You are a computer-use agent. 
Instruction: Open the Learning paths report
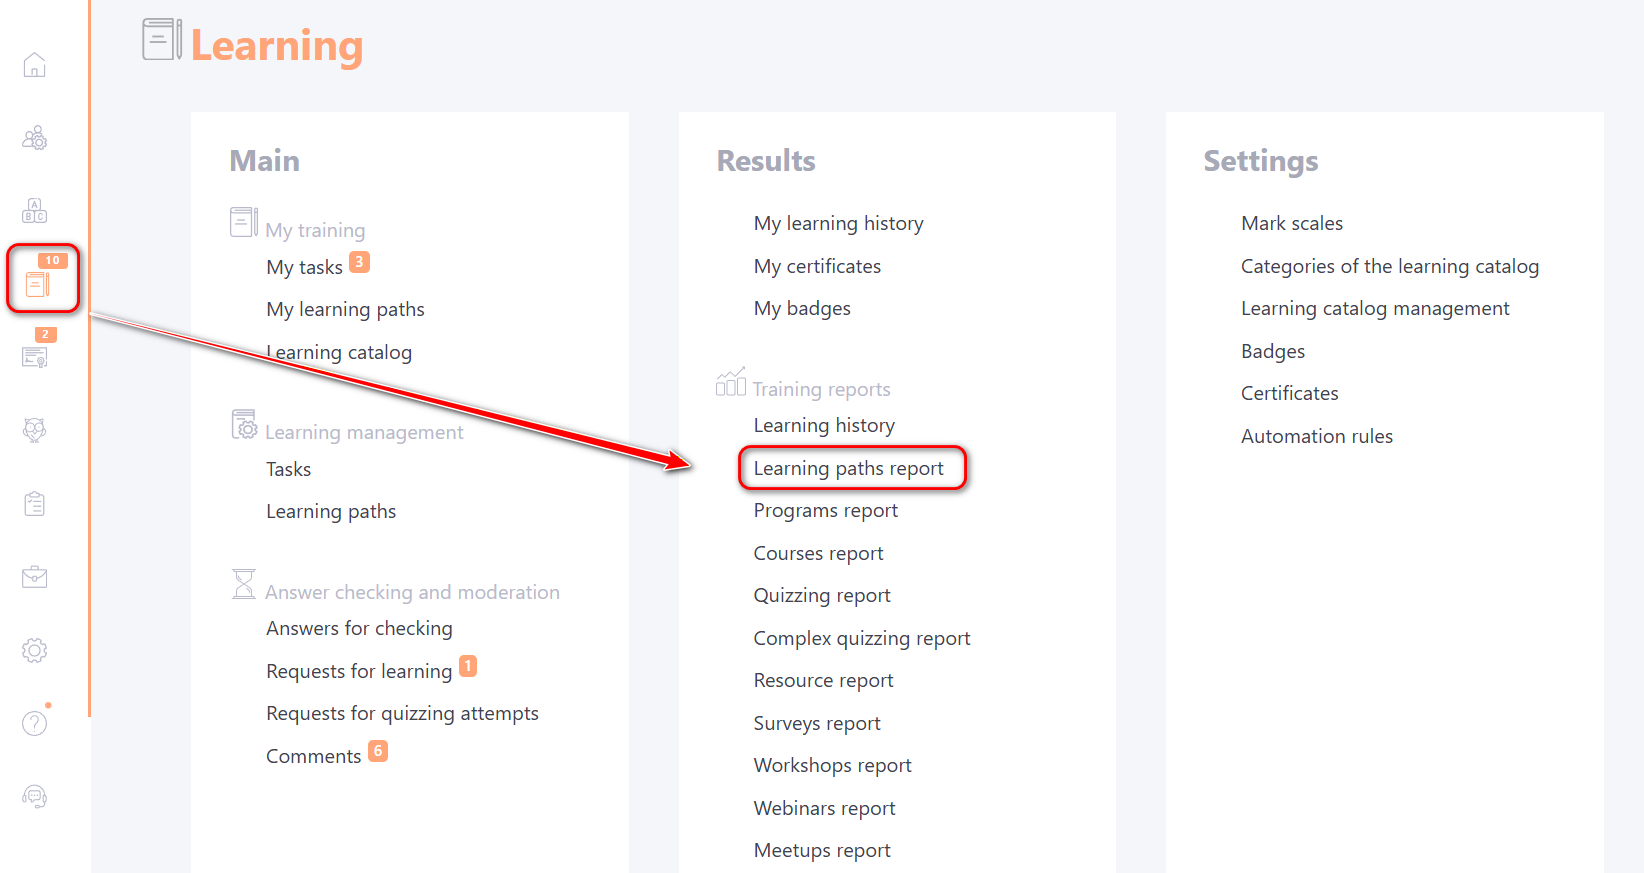848,468
